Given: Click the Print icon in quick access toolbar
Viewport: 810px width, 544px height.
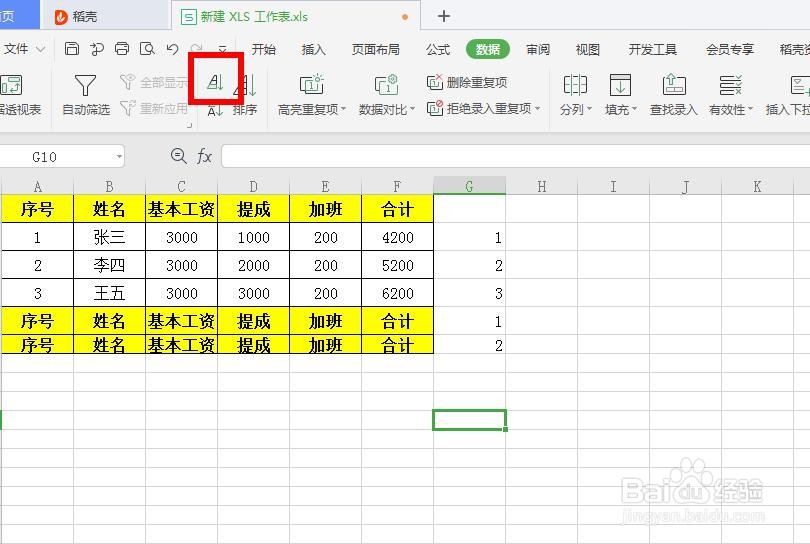Looking at the screenshot, I should pos(122,49).
